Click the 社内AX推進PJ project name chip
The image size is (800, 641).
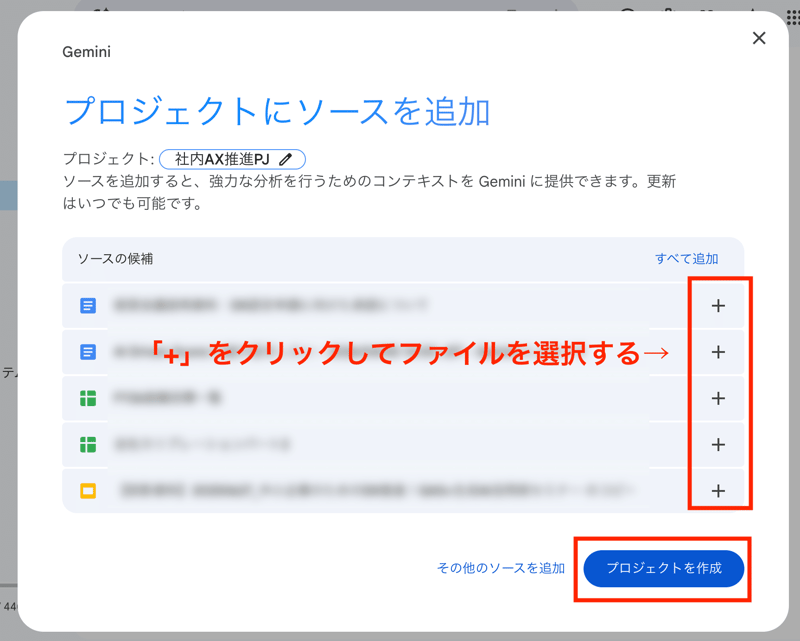pyautogui.click(x=232, y=159)
